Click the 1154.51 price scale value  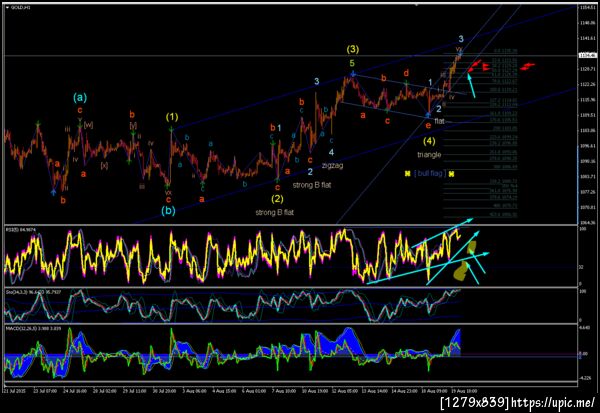click(x=588, y=7)
